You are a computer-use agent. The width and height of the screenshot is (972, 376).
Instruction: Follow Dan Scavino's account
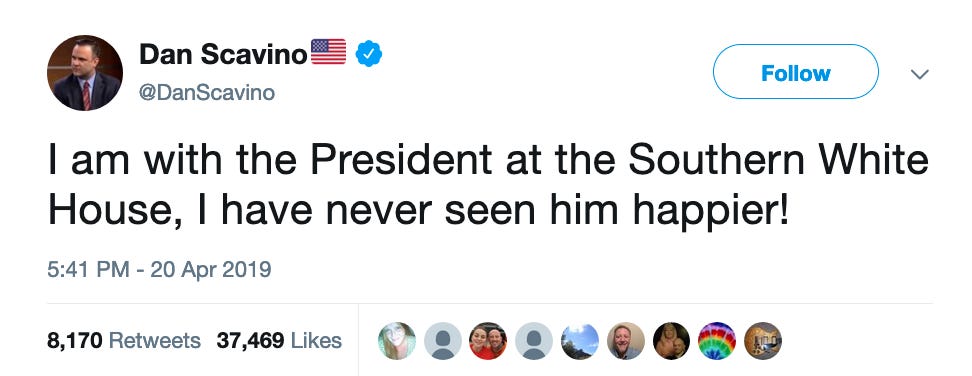point(795,72)
